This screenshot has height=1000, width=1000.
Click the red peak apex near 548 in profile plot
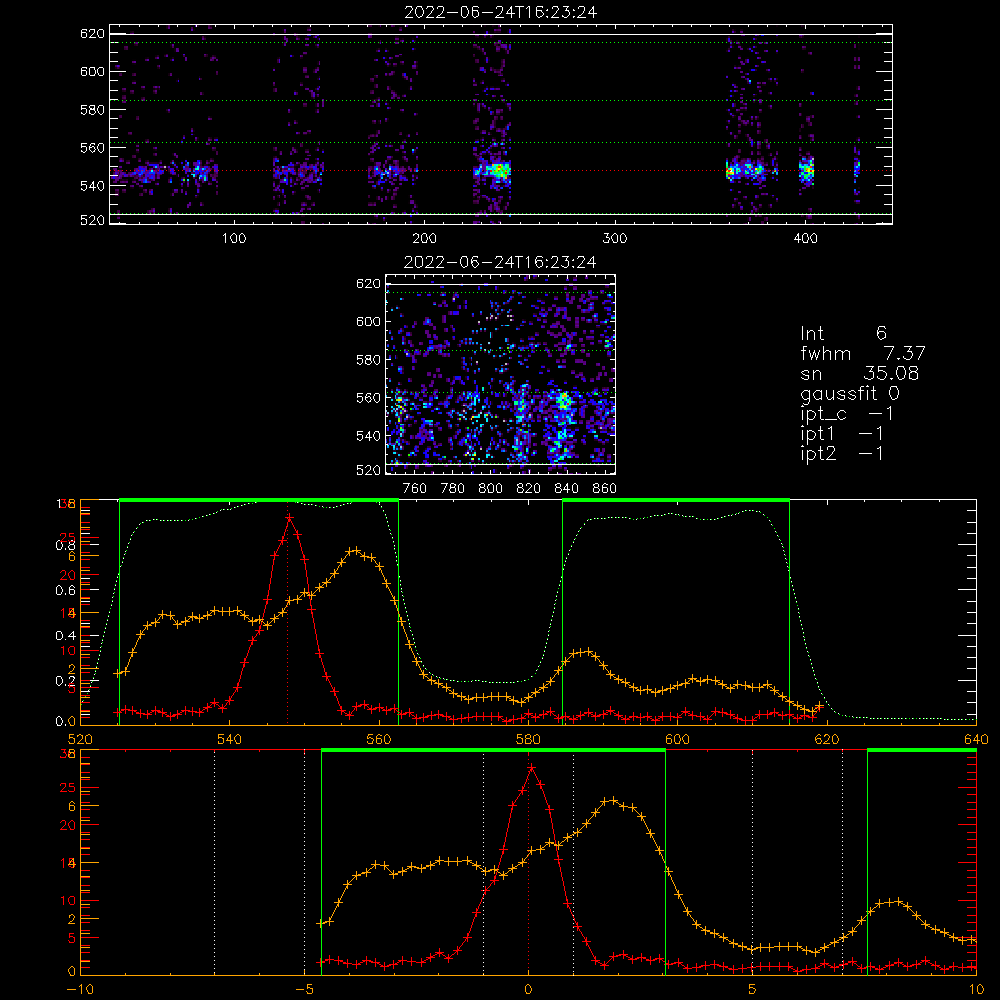click(289, 518)
